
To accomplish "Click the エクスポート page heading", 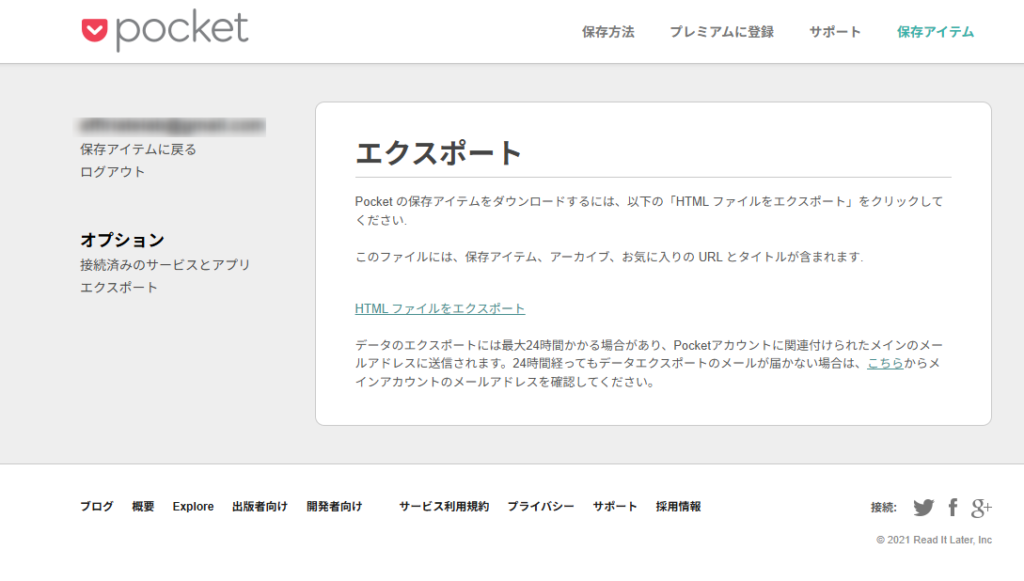I will click(438, 153).
